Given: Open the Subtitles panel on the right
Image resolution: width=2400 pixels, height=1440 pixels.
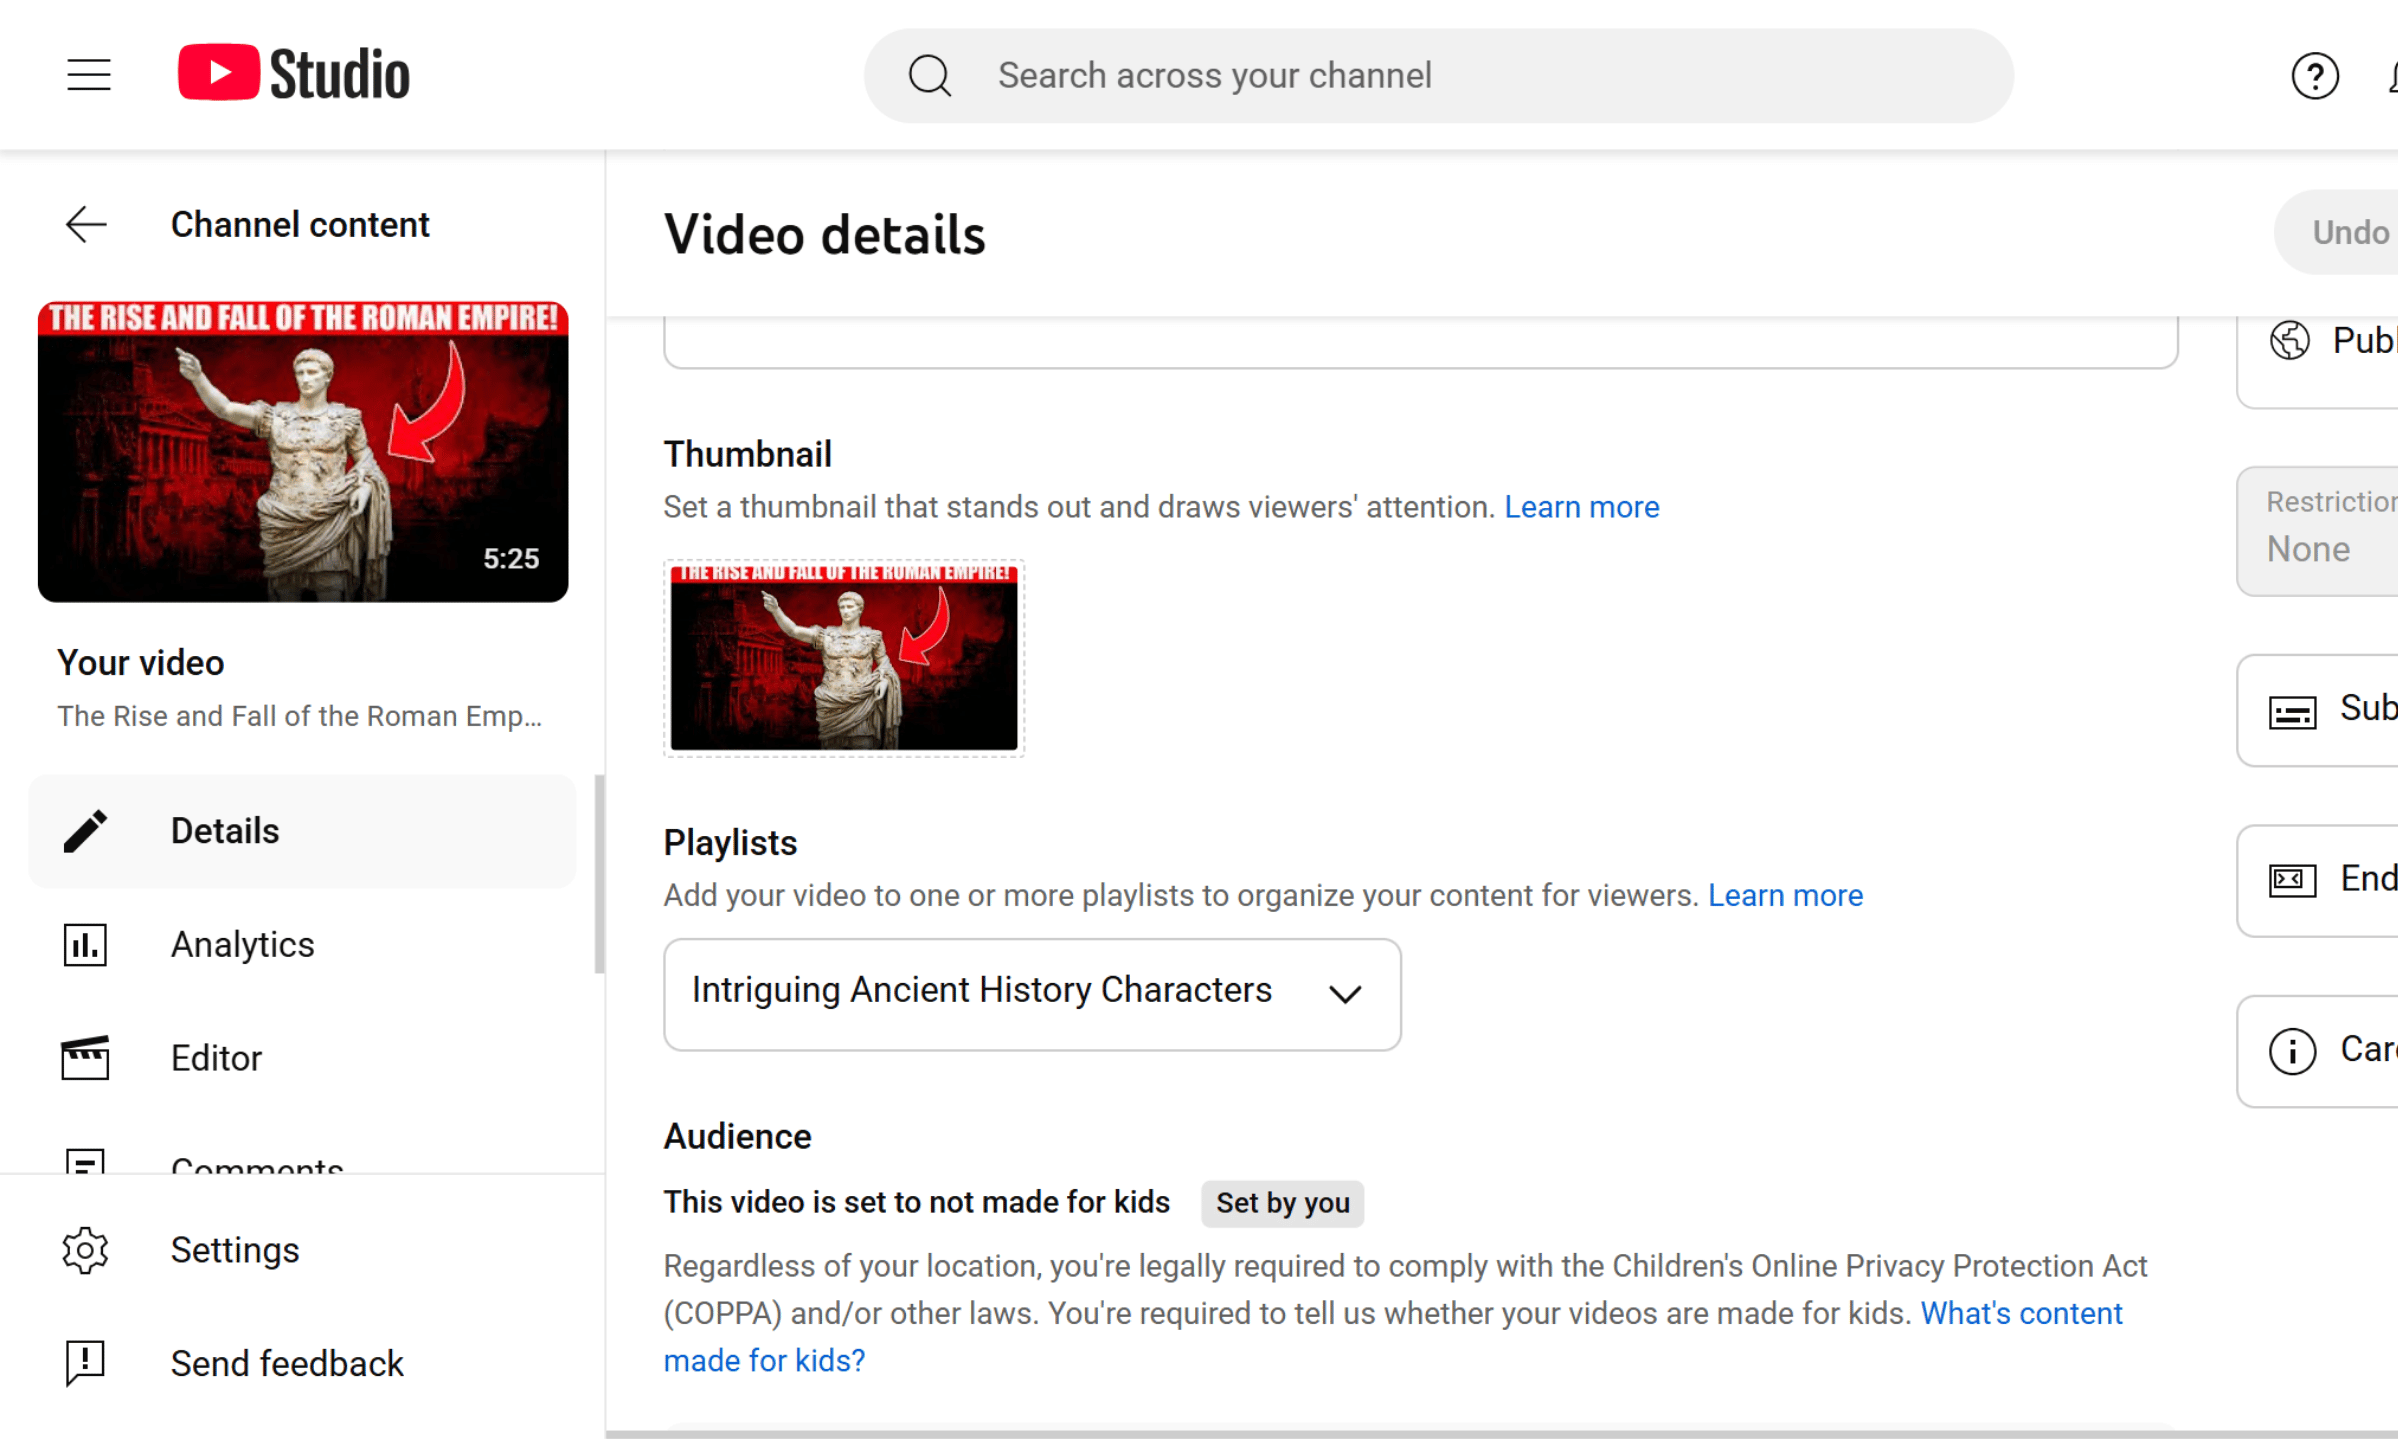Looking at the screenshot, I should point(2293,710).
